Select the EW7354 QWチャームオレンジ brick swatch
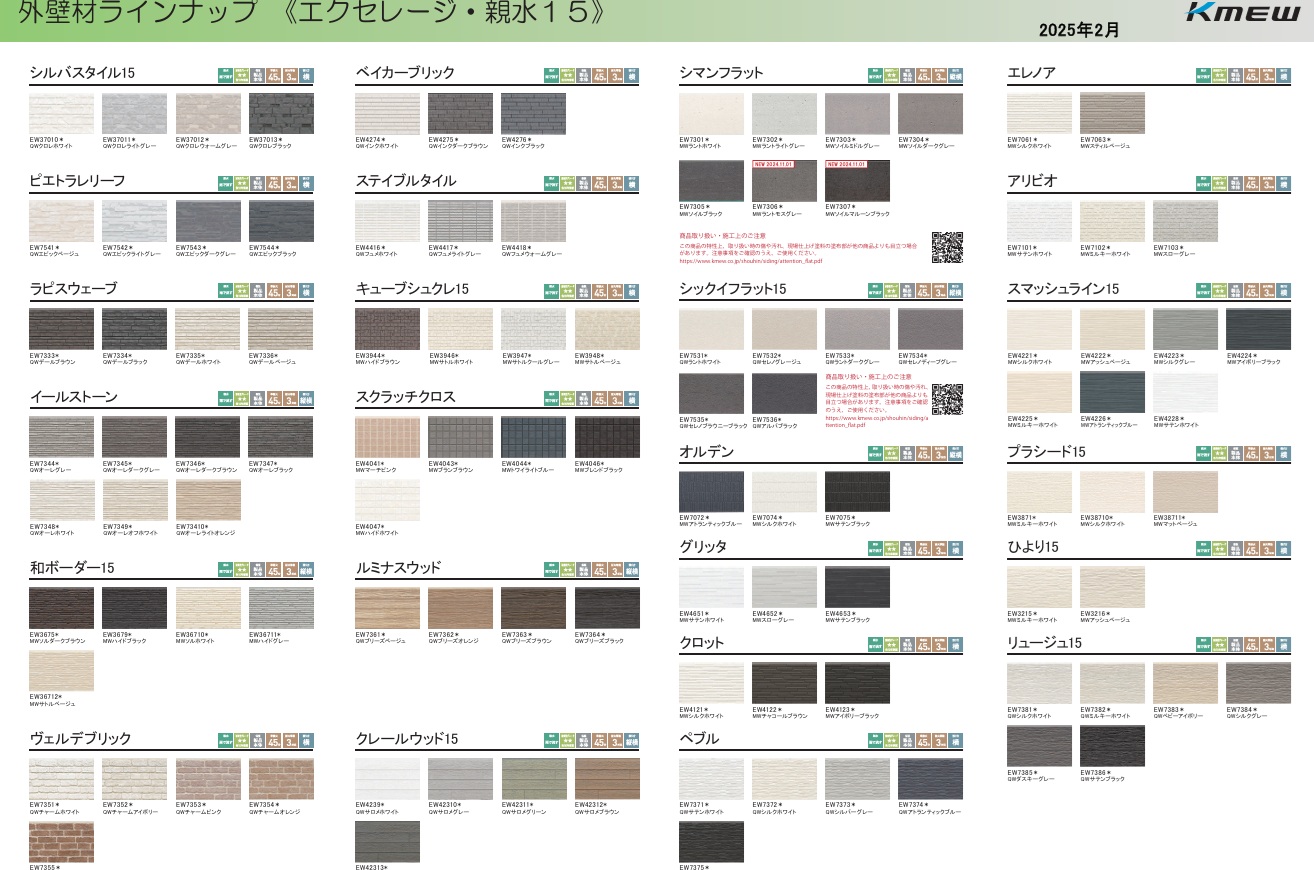This screenshot has height=870, width=1314. pyautogui.click(x=281, y=779)
